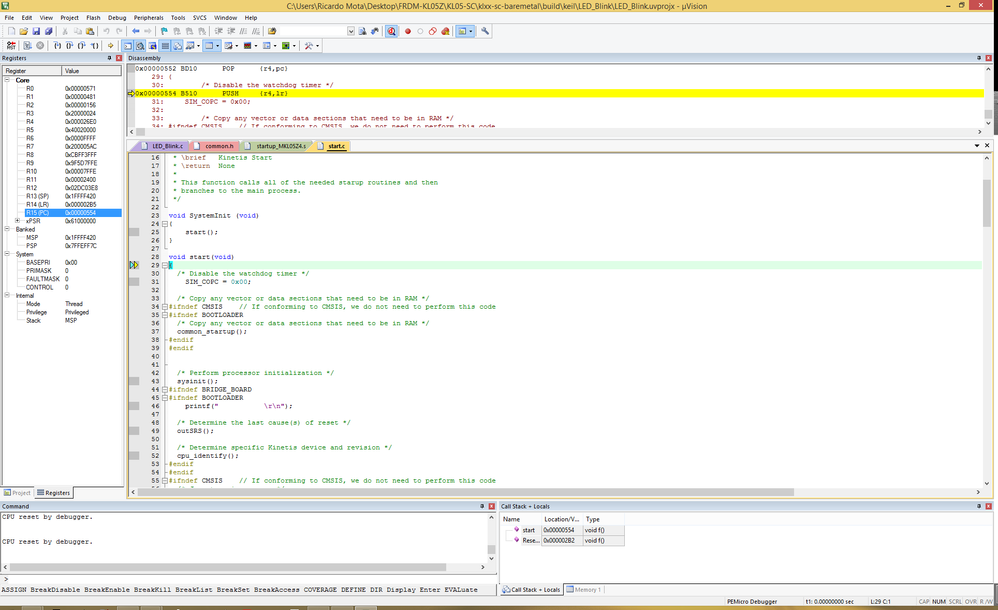The image size is (998, 610).
Task: Close the Registers panel with red X
Action: coord(119,58)
